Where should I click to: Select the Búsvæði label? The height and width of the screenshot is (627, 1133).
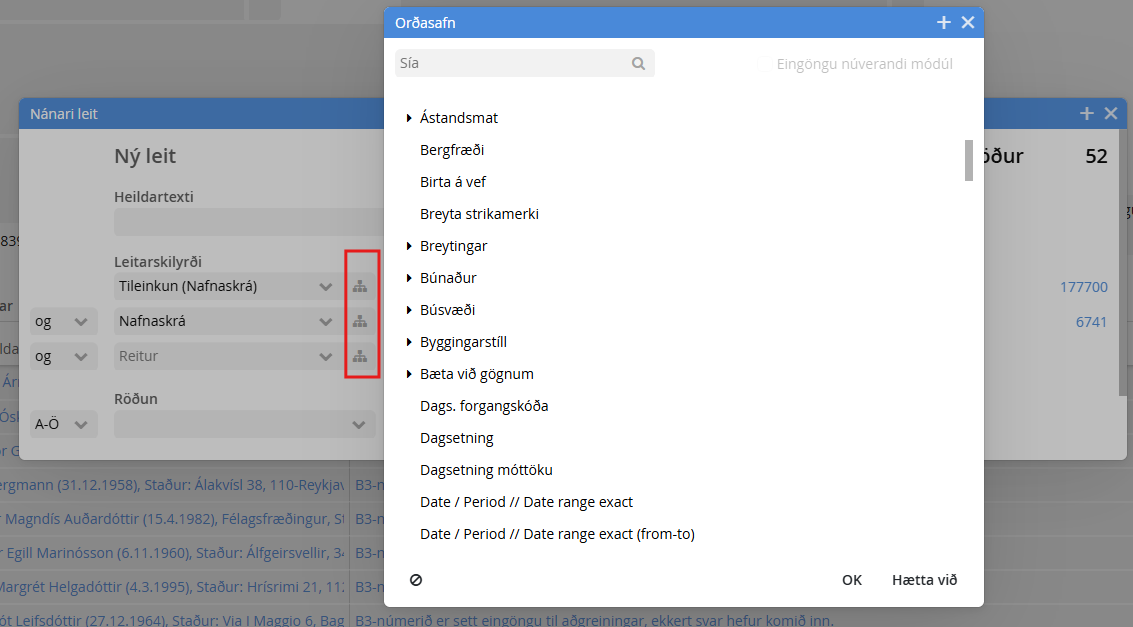[x=447, y=310]
